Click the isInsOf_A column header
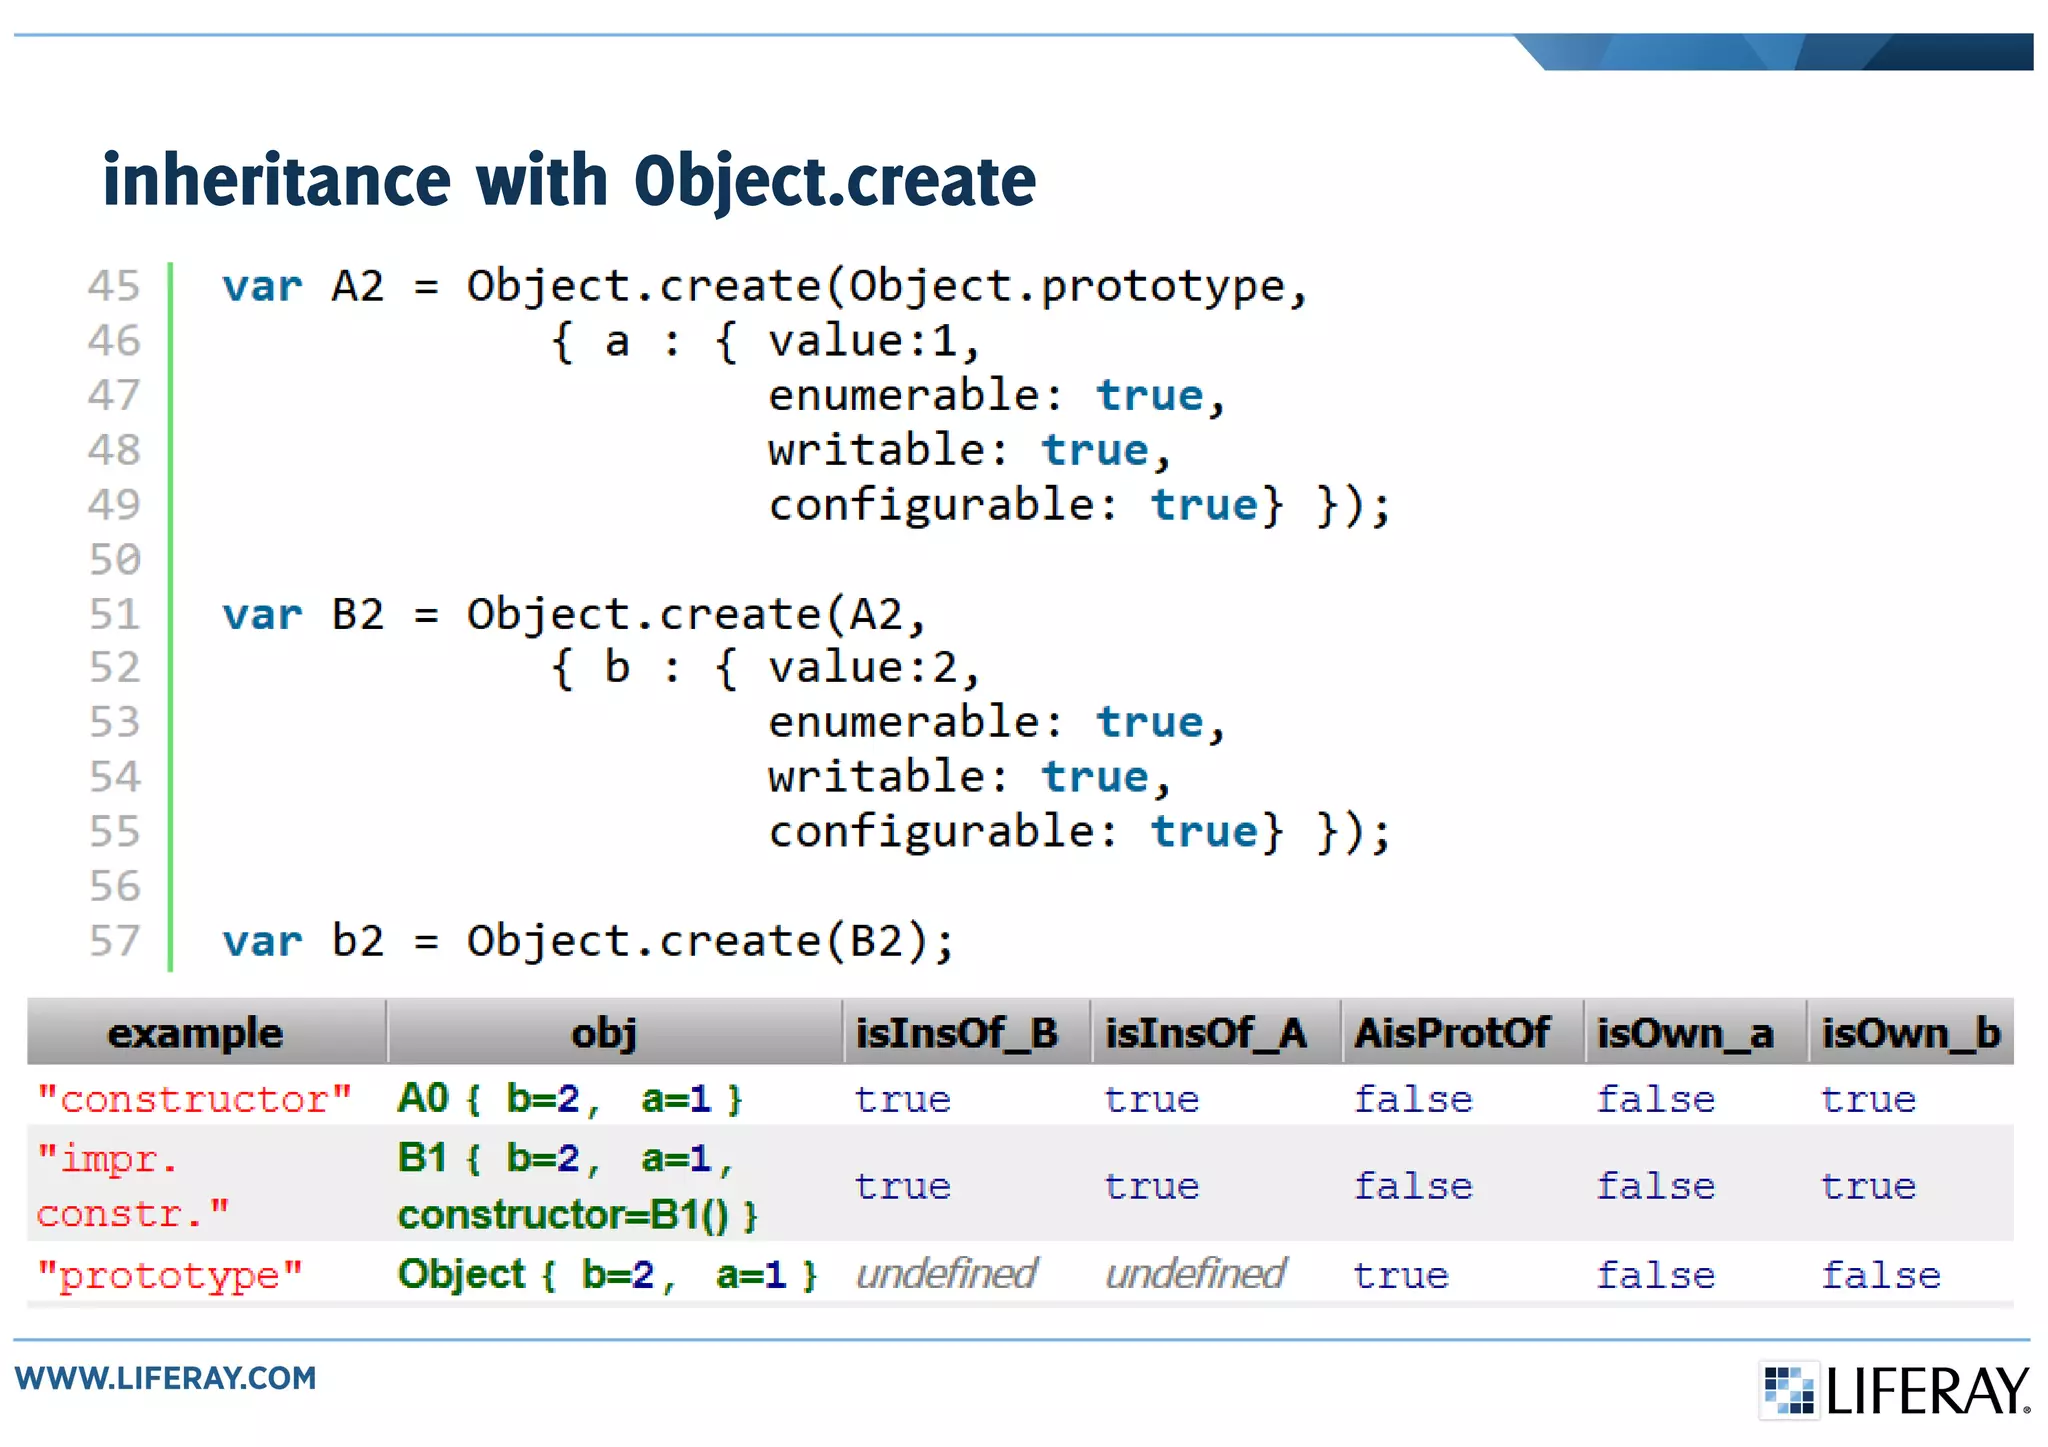Viewport: 2048px width, 1447px height. pos(1206,1033)
